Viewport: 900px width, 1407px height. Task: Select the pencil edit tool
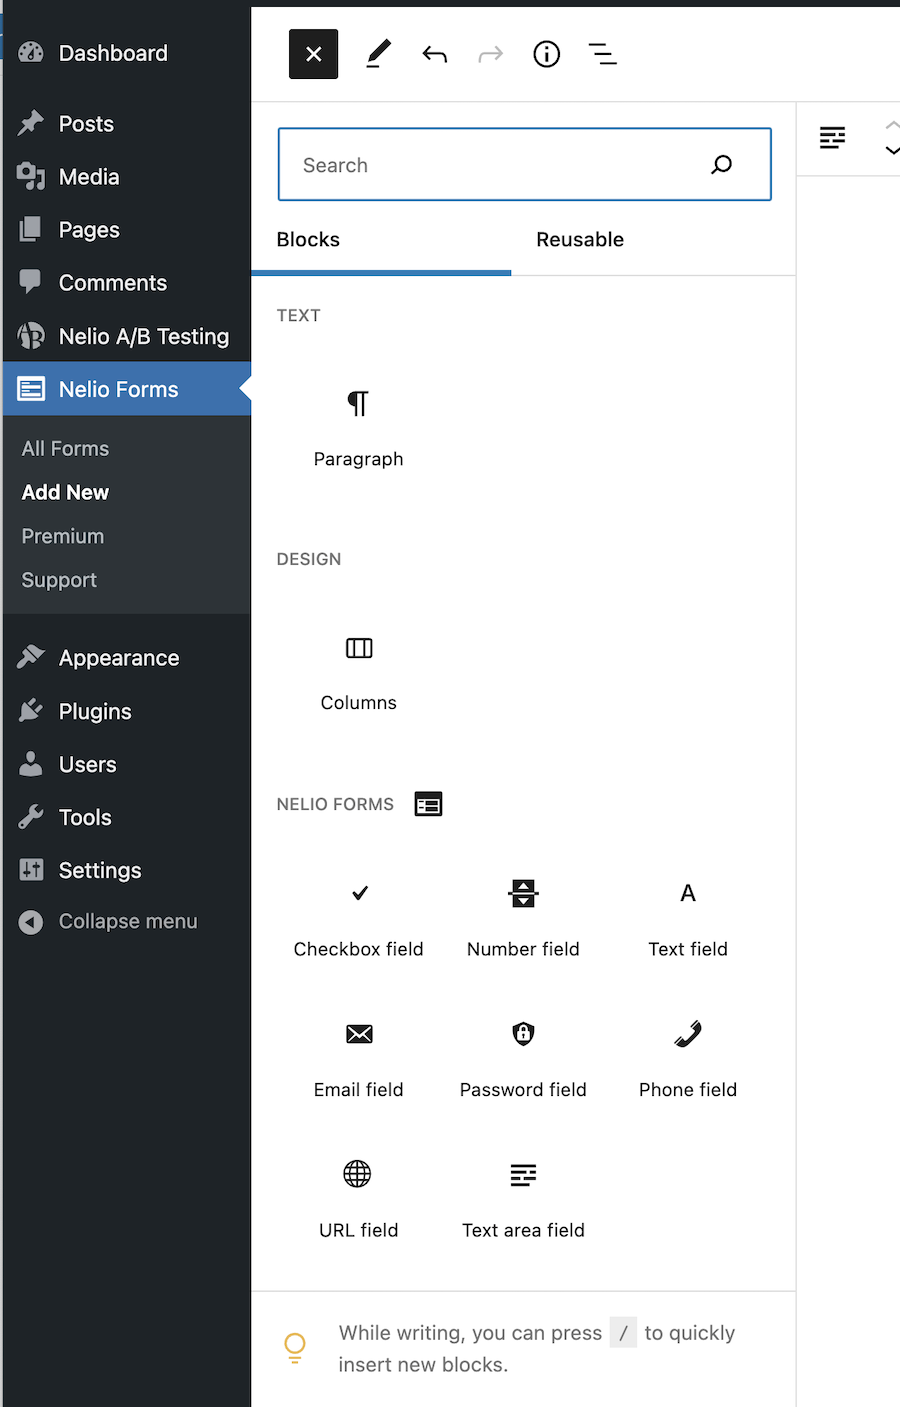pyautogui.click(x=378, y=54)
